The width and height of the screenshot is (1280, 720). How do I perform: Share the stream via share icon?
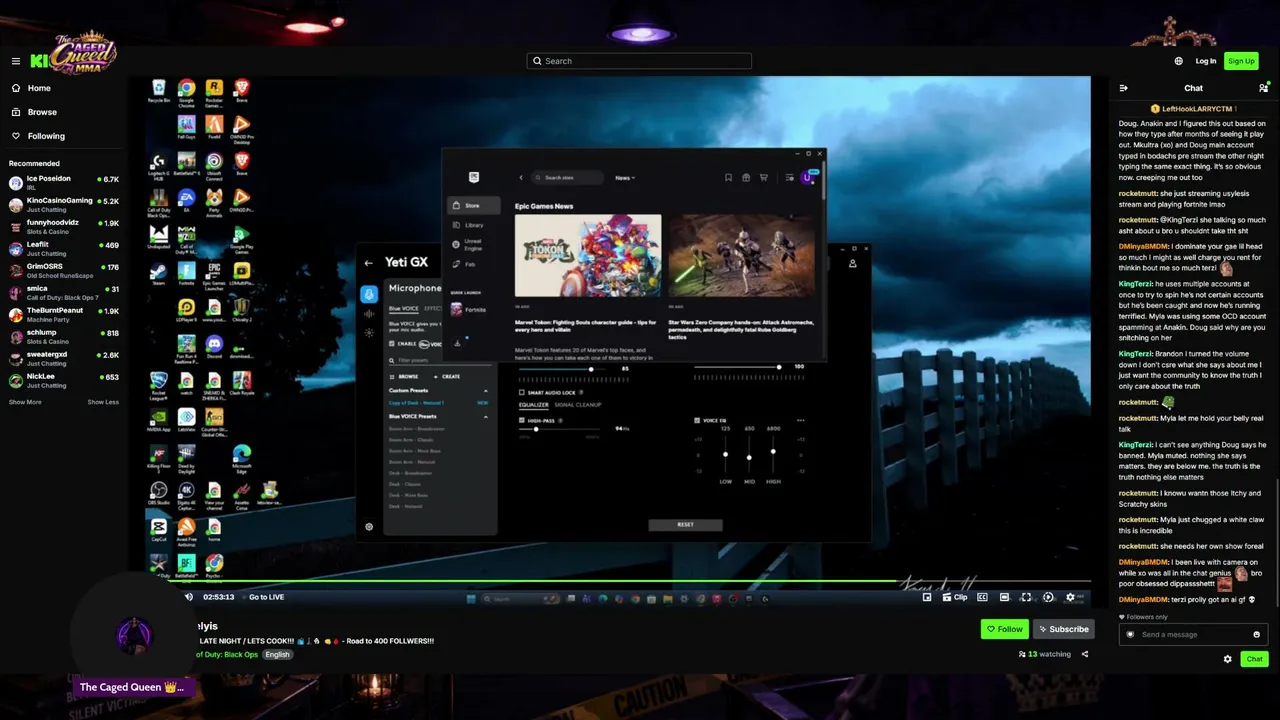(x=1085, y=654)
